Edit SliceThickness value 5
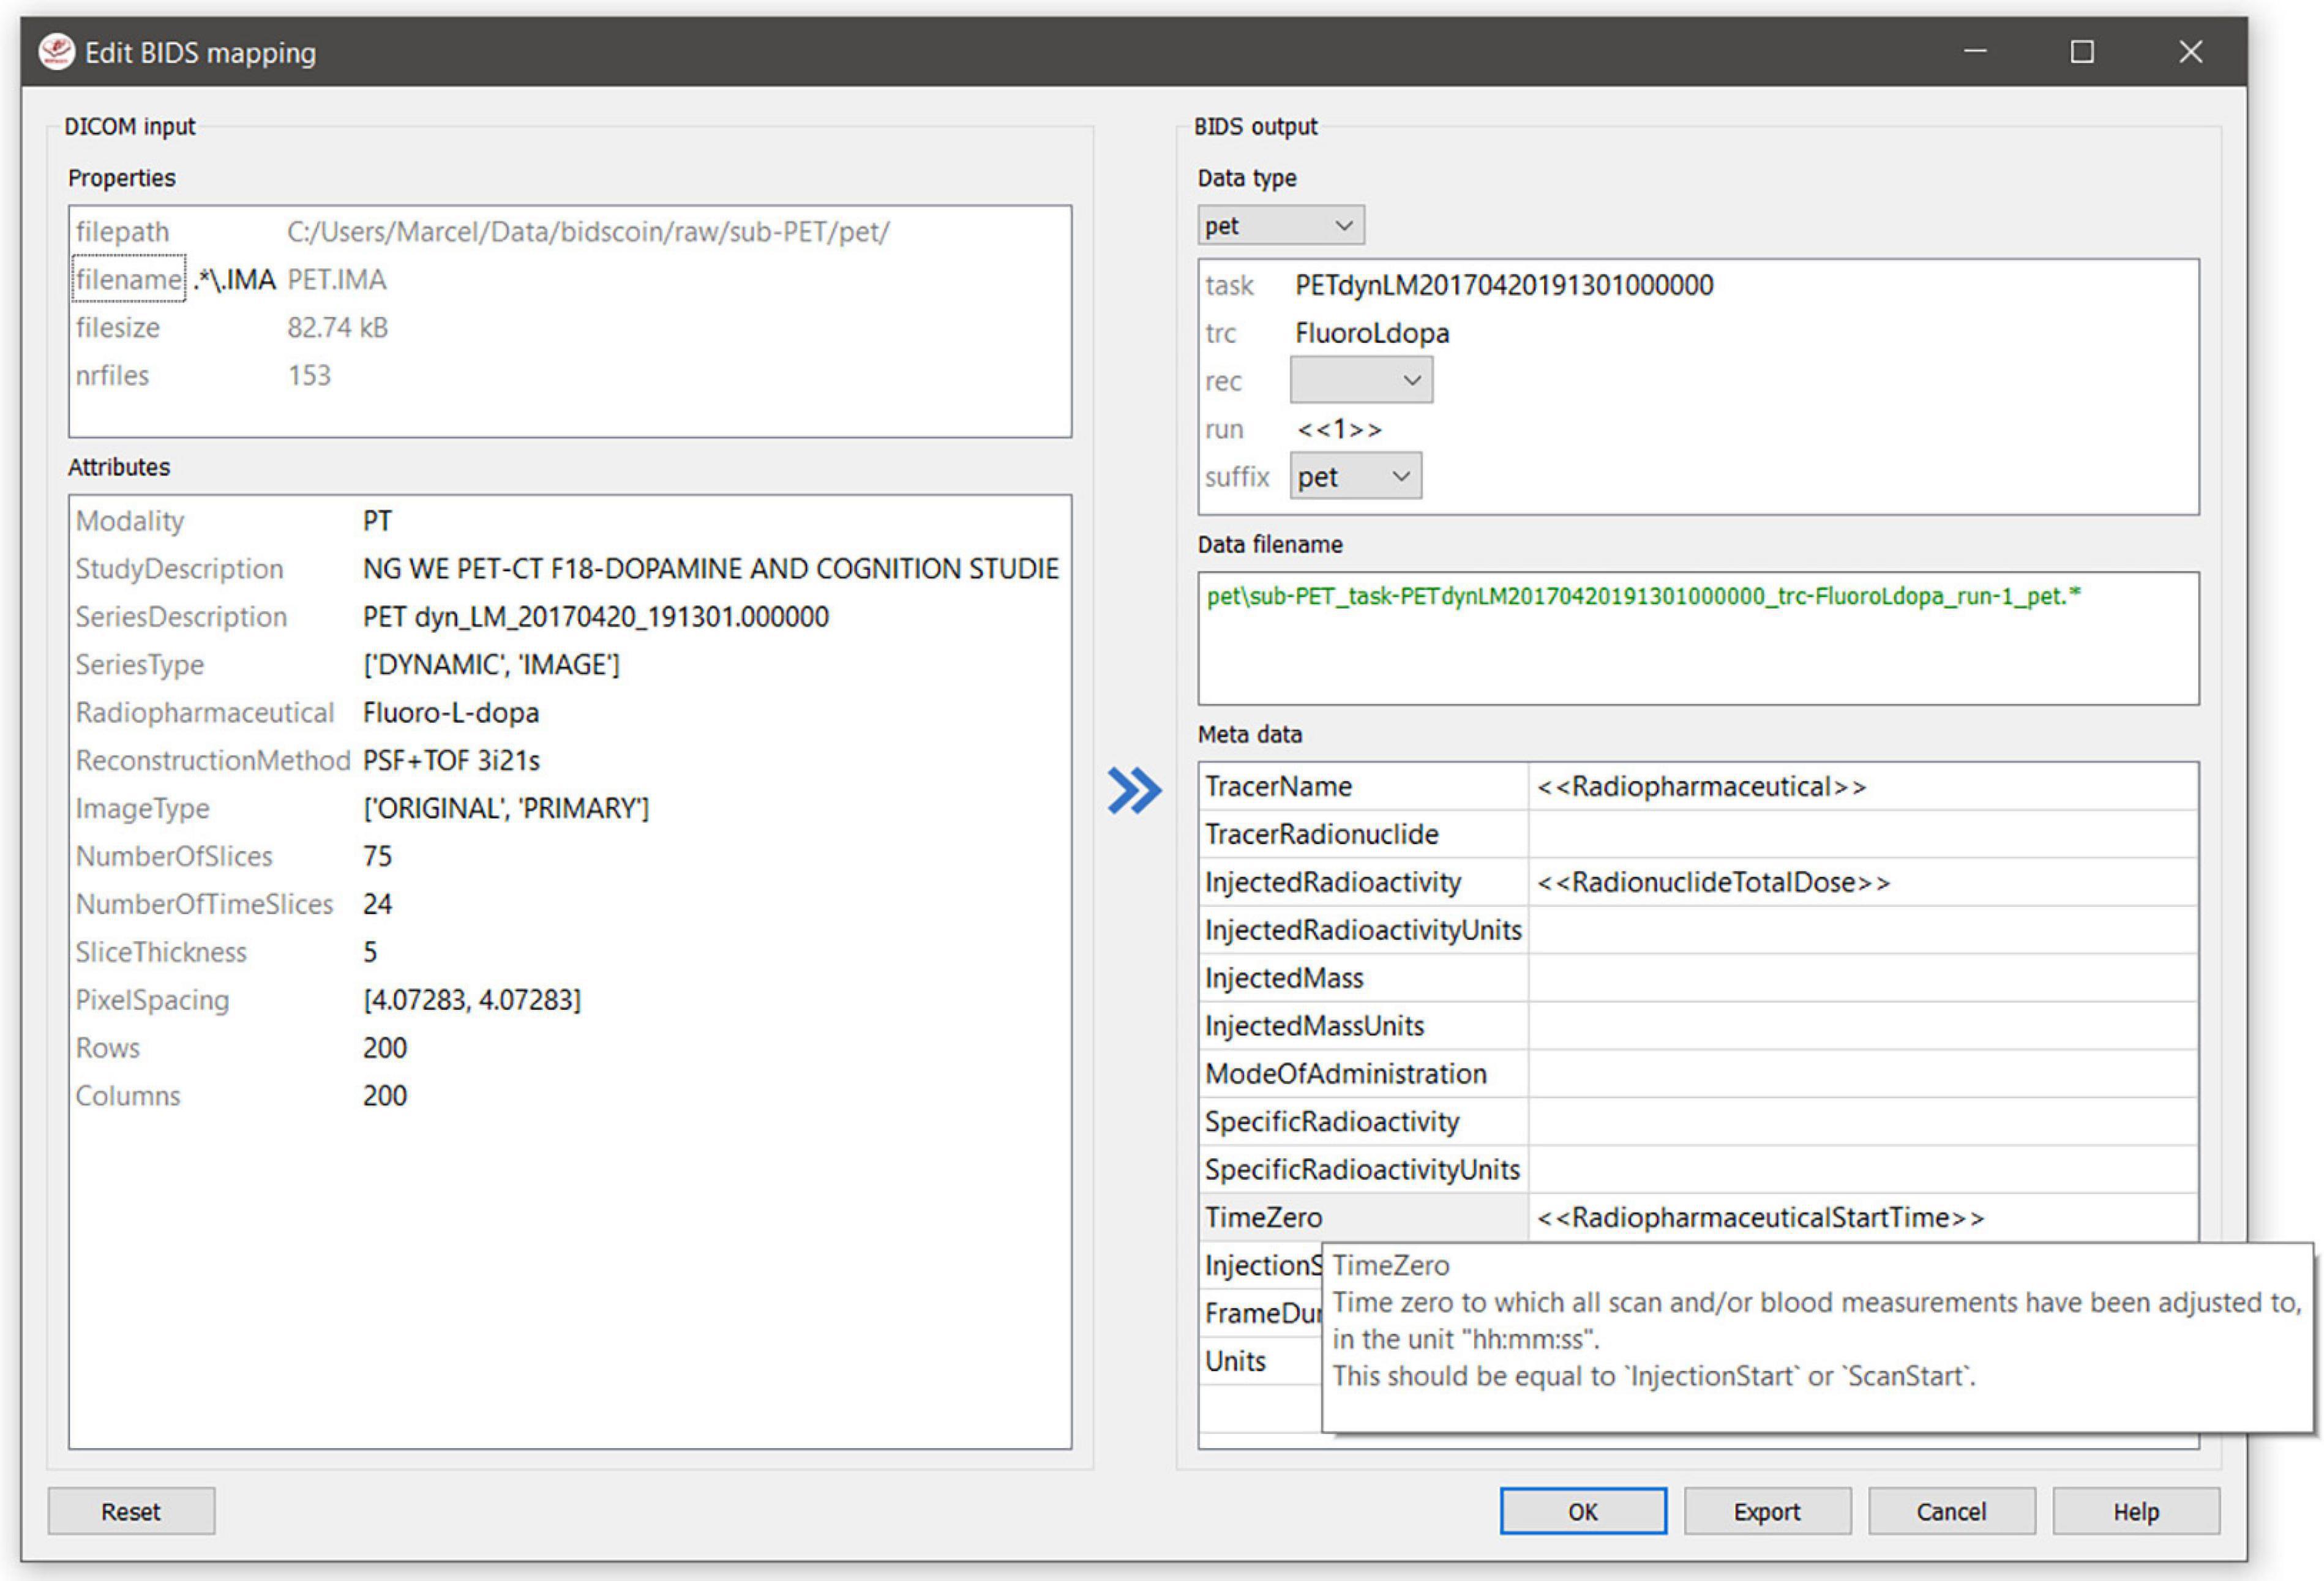This screenshot has height=1581, width=2324. tap(370, 952)
